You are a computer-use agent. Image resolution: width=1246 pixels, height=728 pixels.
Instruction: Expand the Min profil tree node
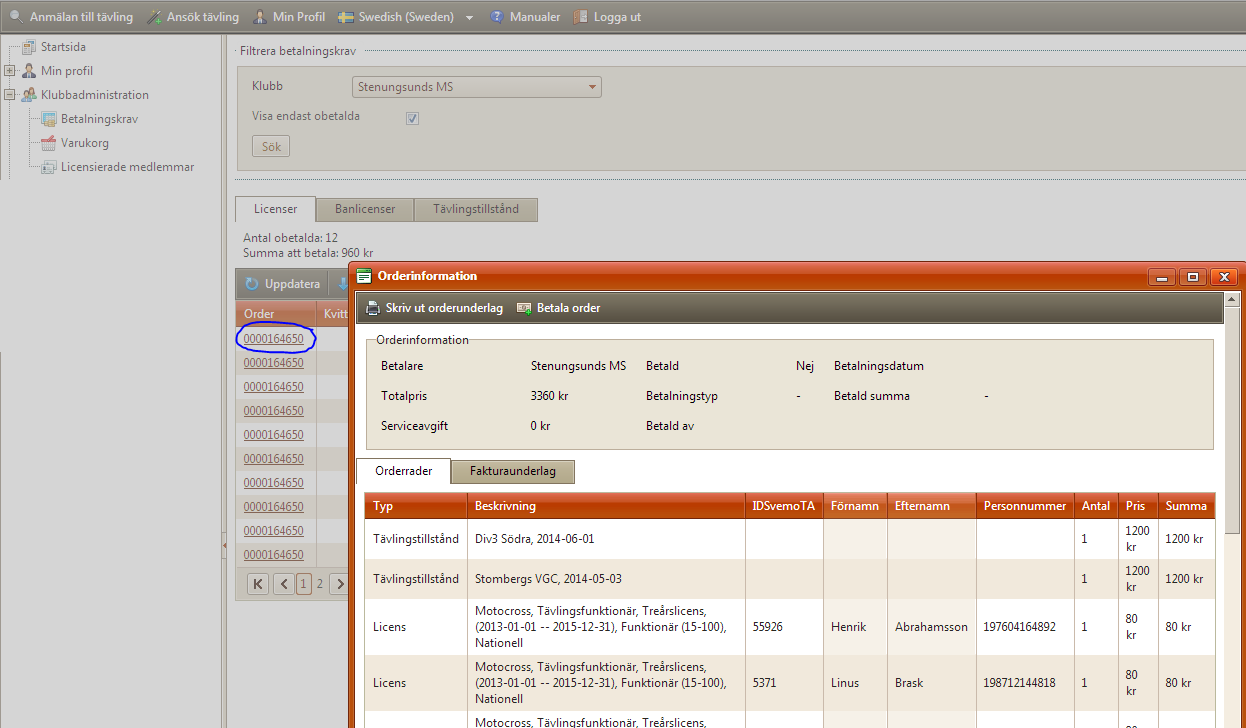click(10, 71)
